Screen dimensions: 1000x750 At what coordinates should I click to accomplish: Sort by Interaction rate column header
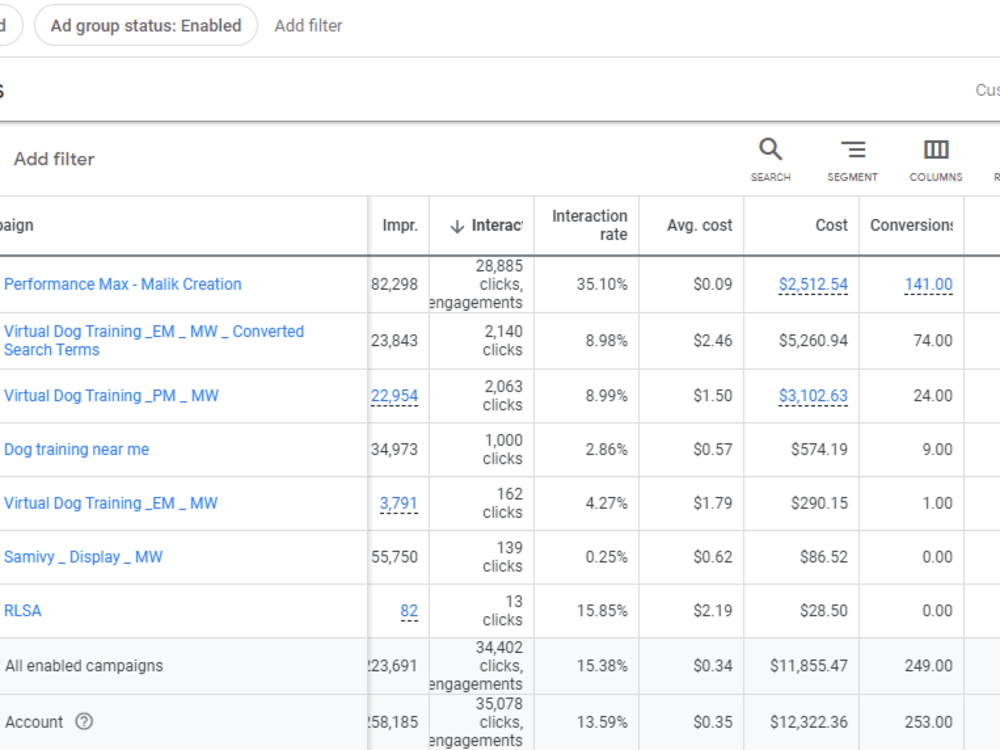point(589,225)
